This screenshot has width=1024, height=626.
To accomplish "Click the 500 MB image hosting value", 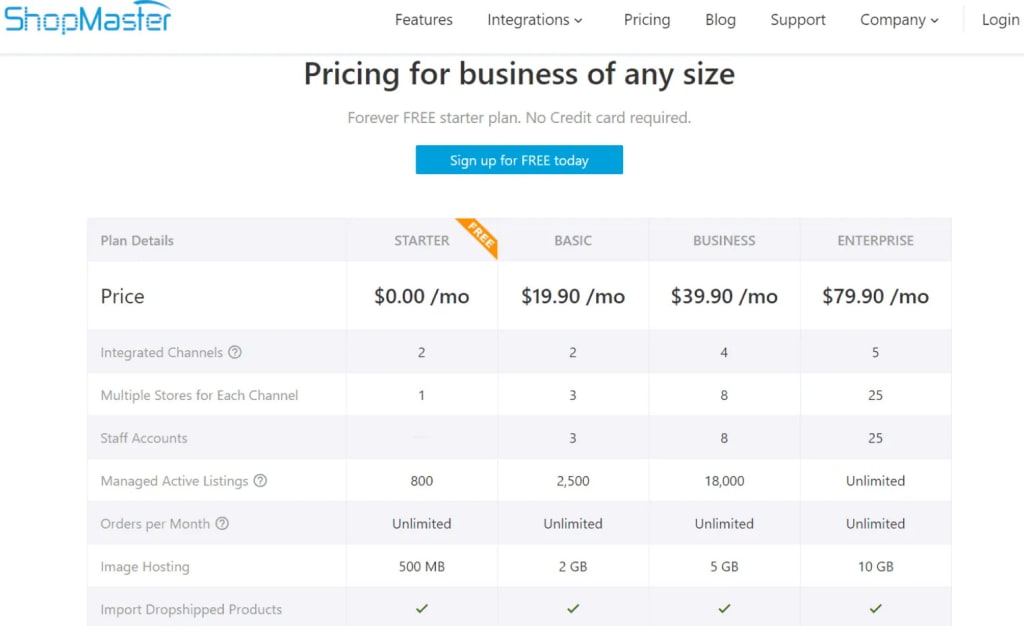I will tap(421, 567).
